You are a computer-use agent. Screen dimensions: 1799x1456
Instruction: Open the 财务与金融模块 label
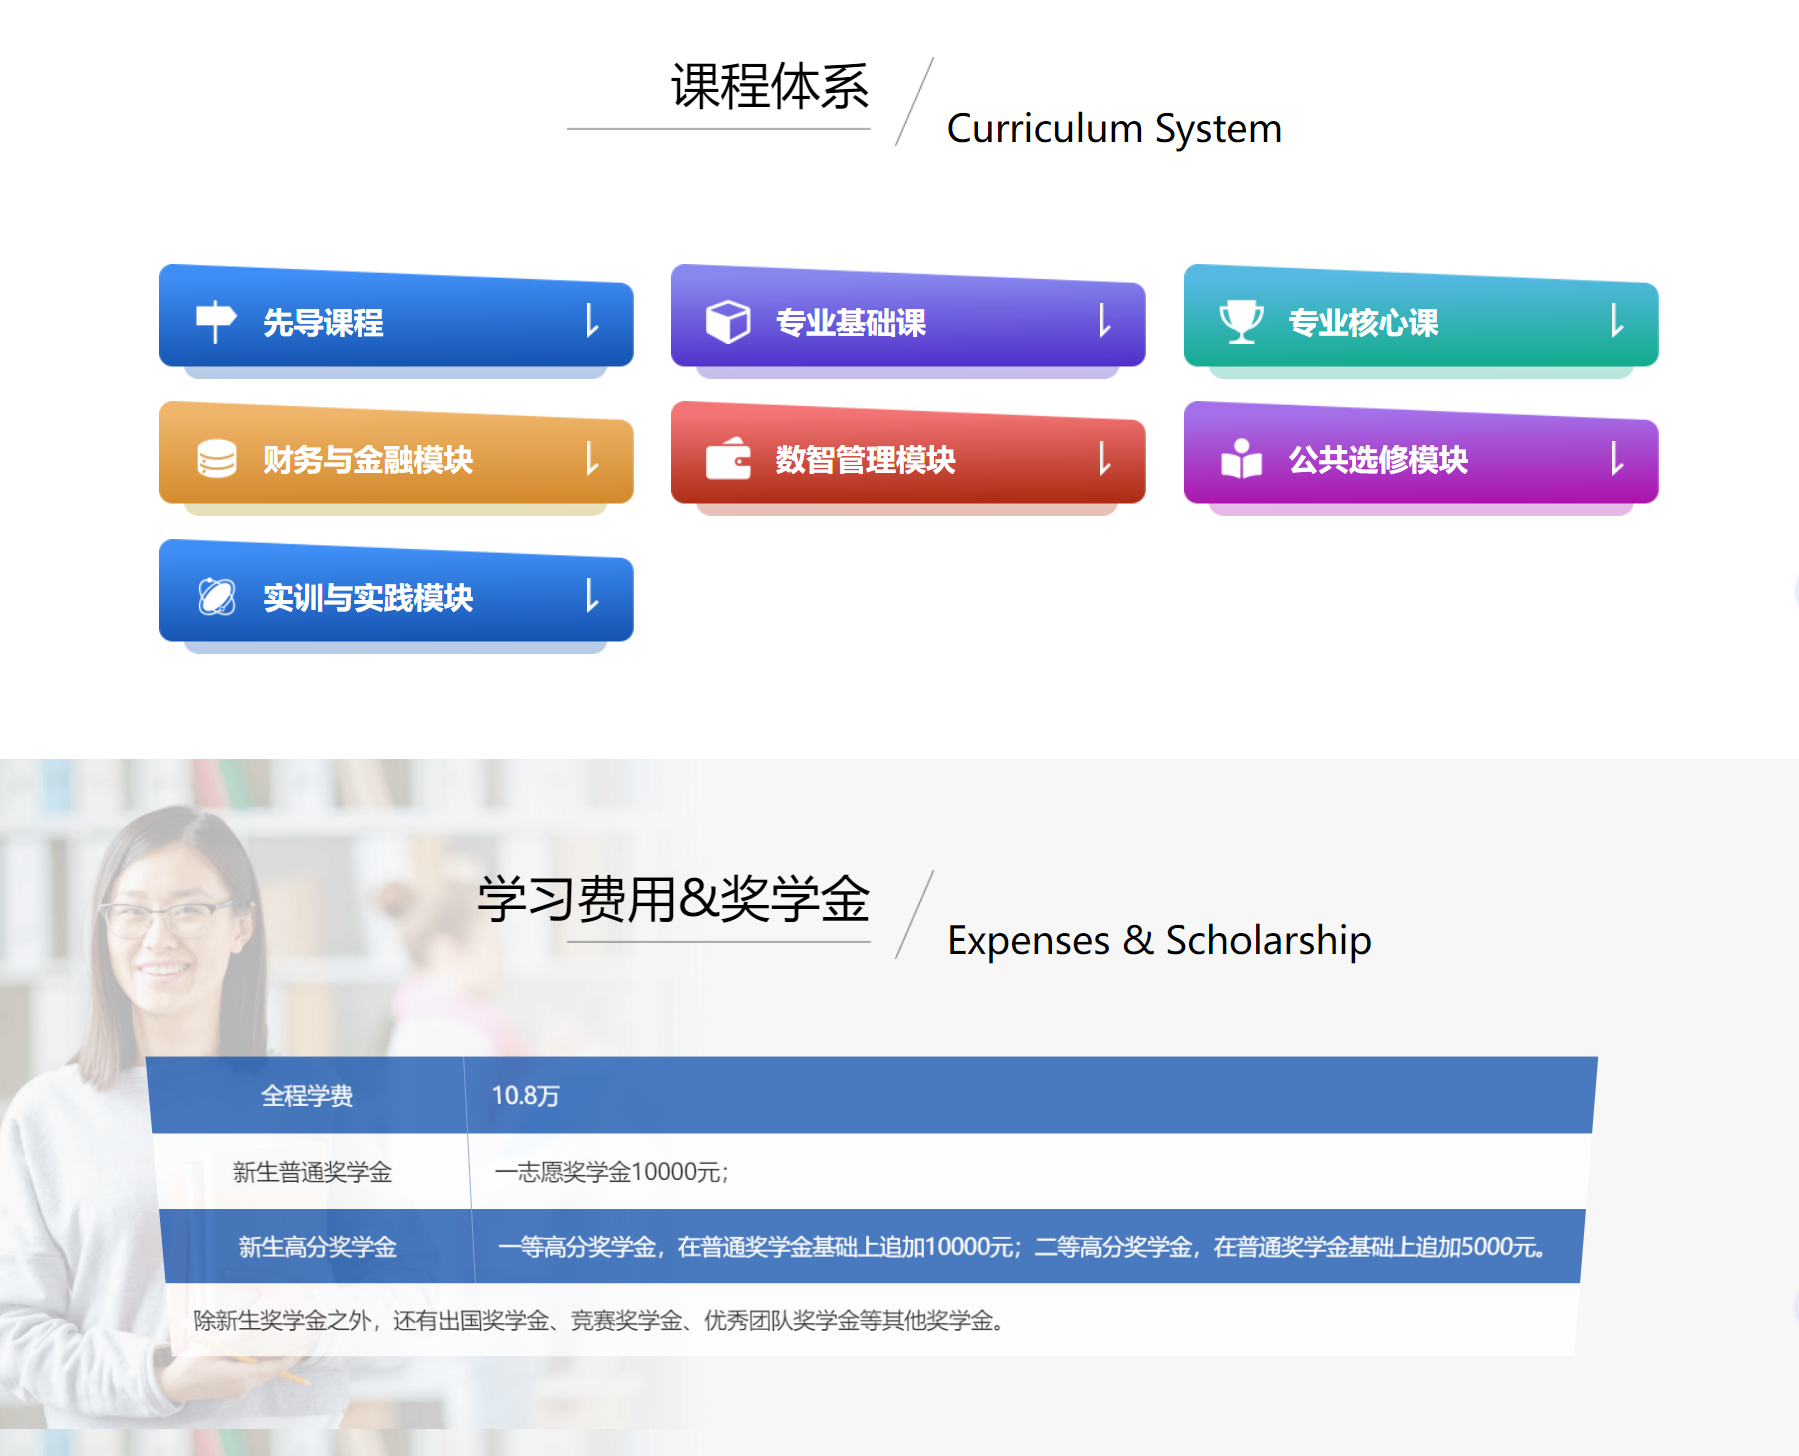[368, 459]
